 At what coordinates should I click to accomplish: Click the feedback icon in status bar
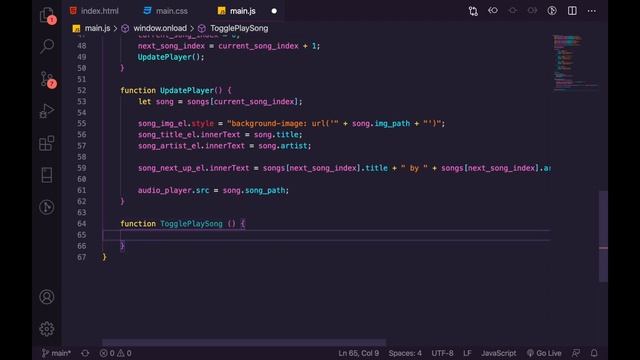pyautogui.click(x=576, y=353)
